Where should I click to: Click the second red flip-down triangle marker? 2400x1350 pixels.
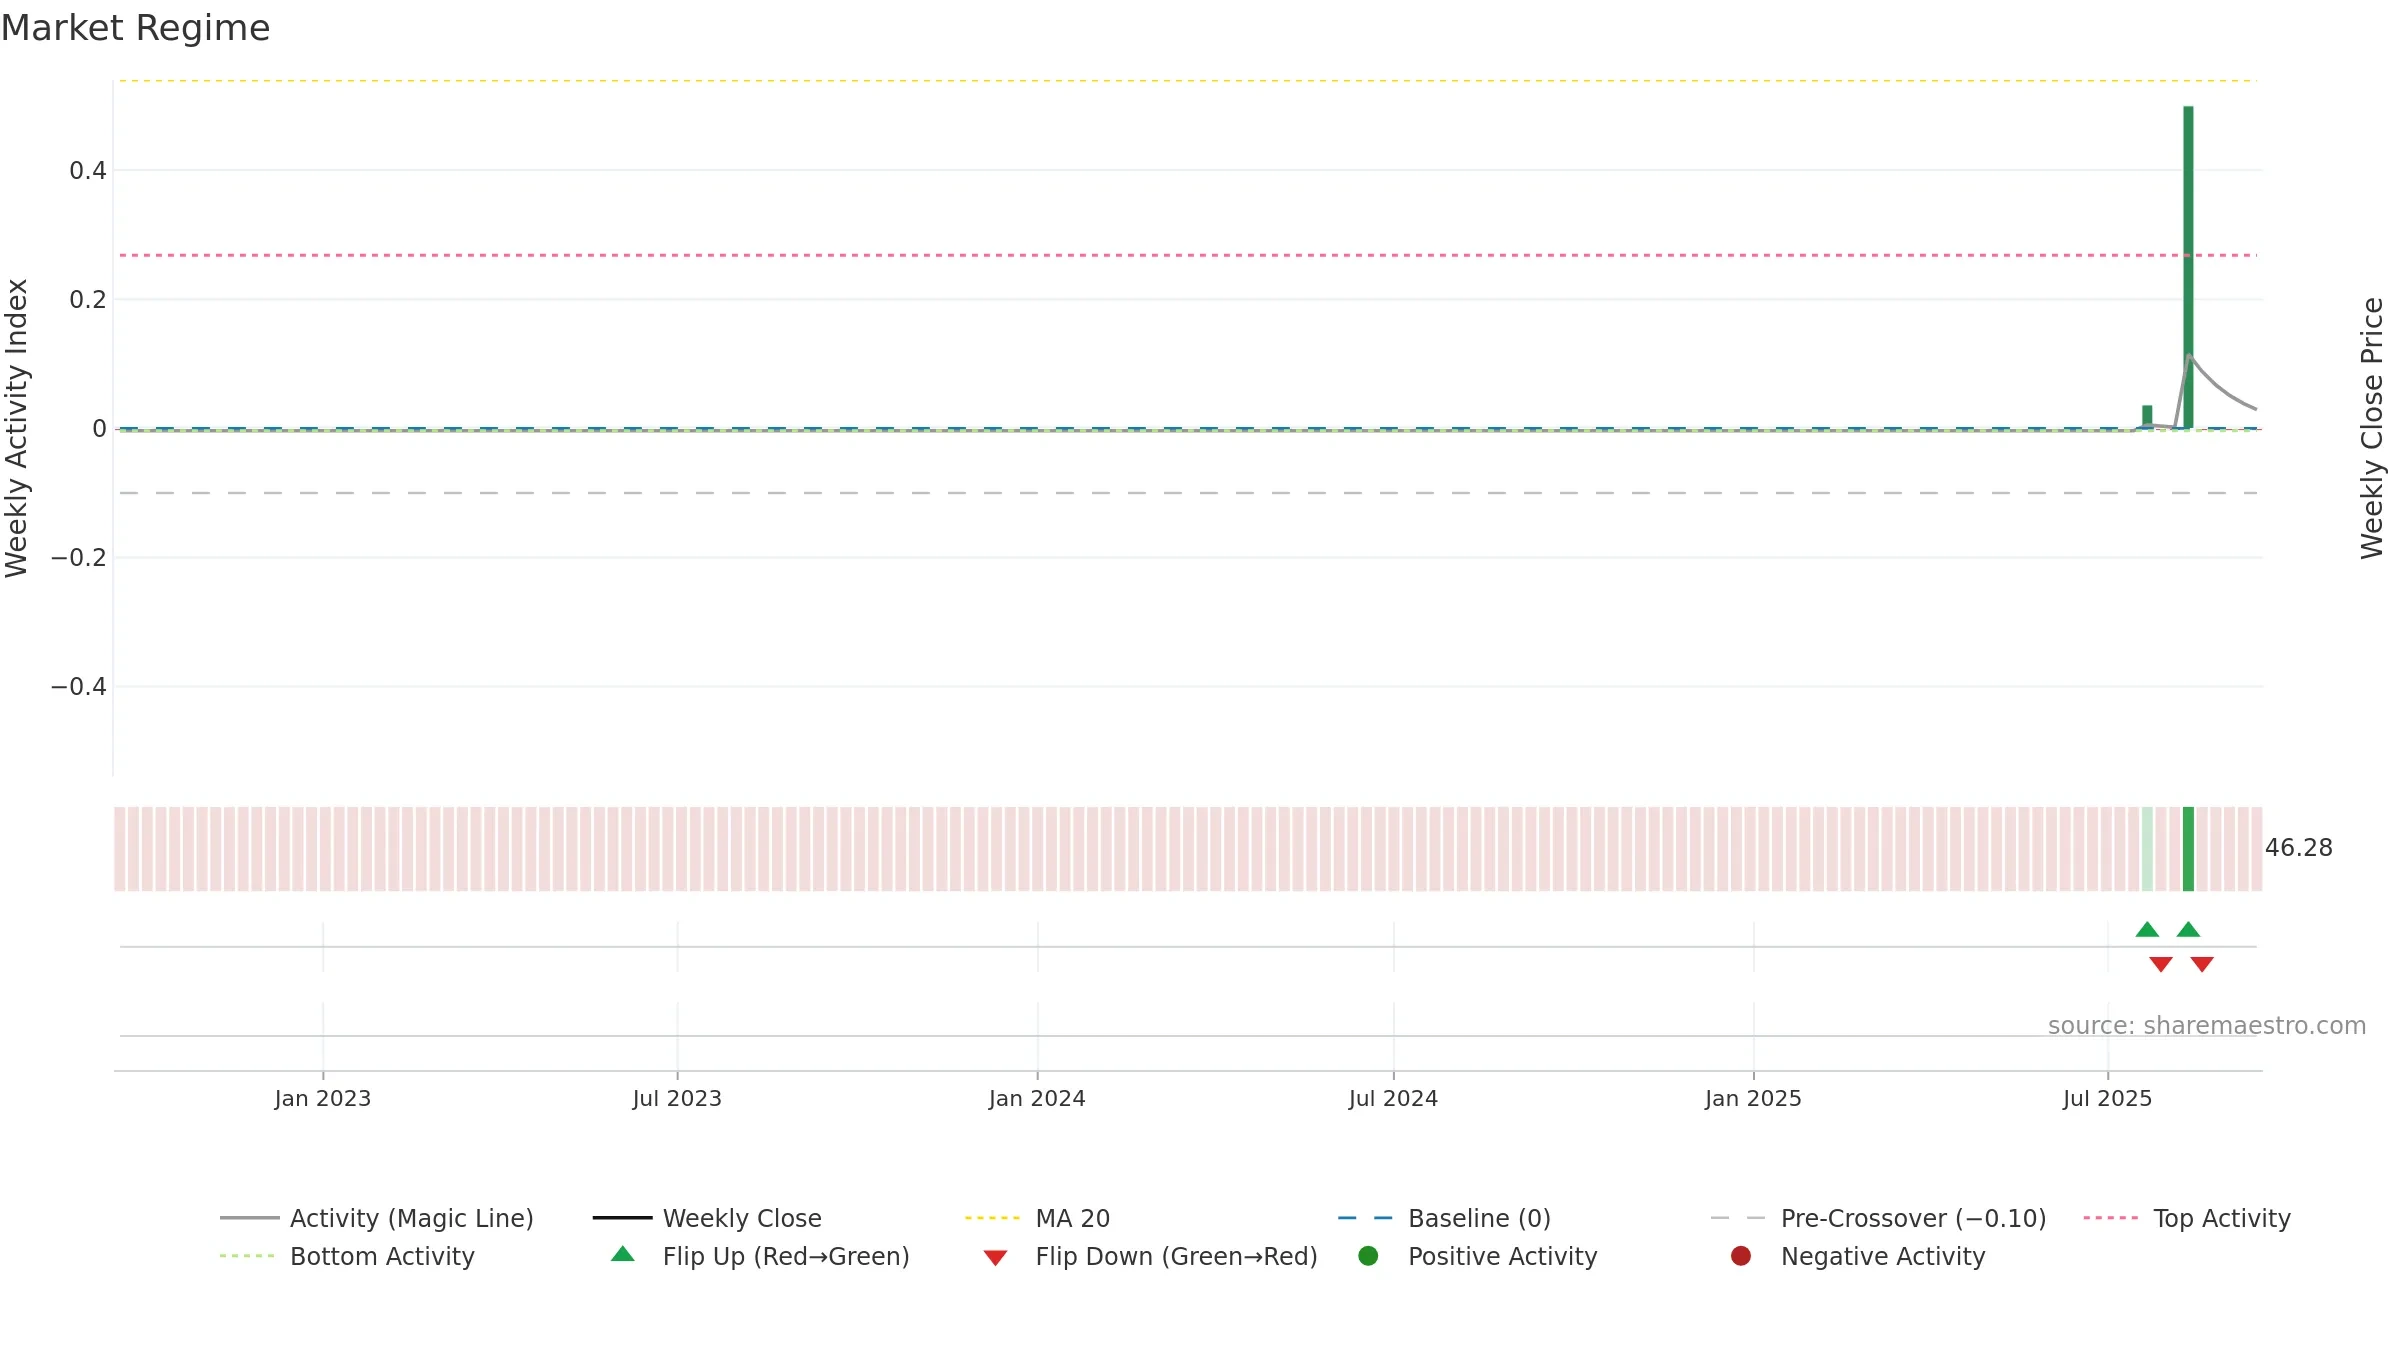[x=2202, y=964]
